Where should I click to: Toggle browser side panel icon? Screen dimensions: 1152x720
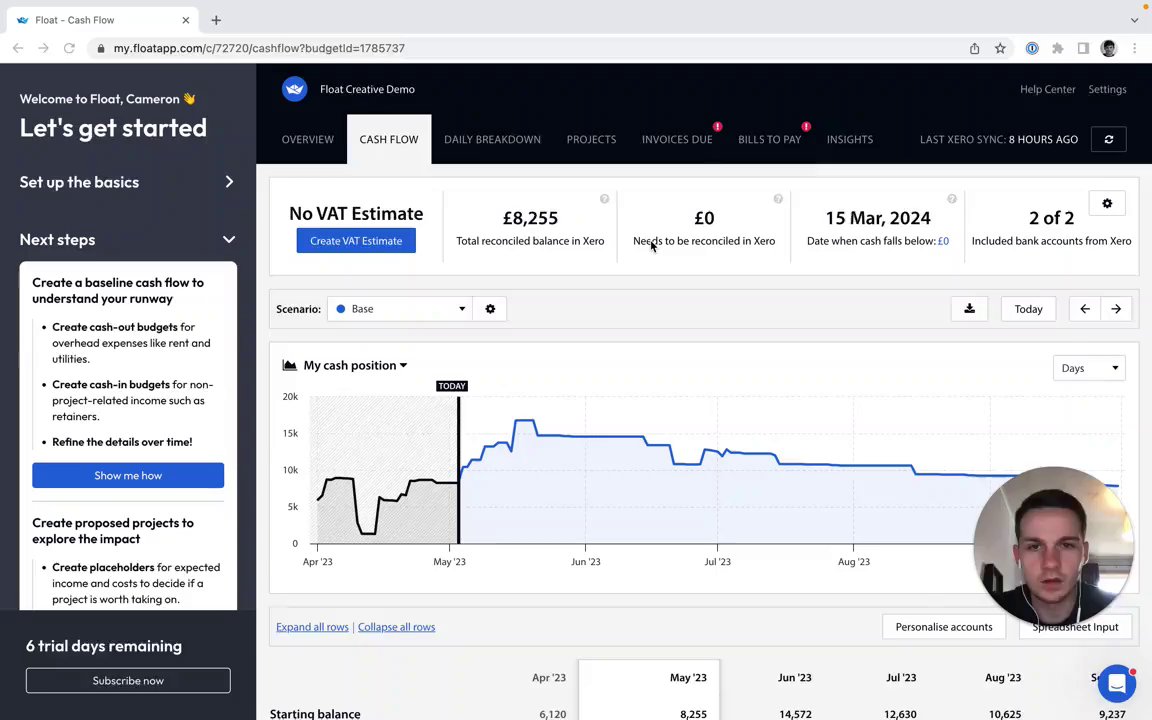(1083, 48)
